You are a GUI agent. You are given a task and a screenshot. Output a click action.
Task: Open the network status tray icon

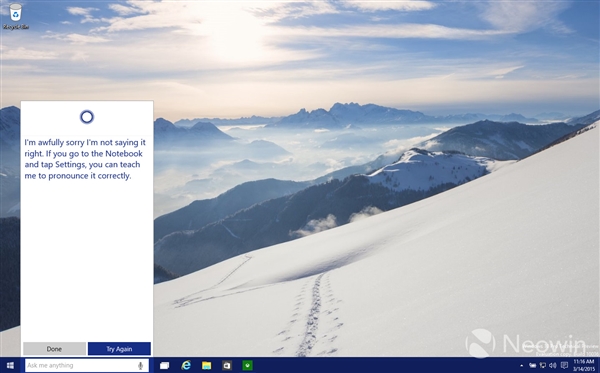[x=543, y=365]
